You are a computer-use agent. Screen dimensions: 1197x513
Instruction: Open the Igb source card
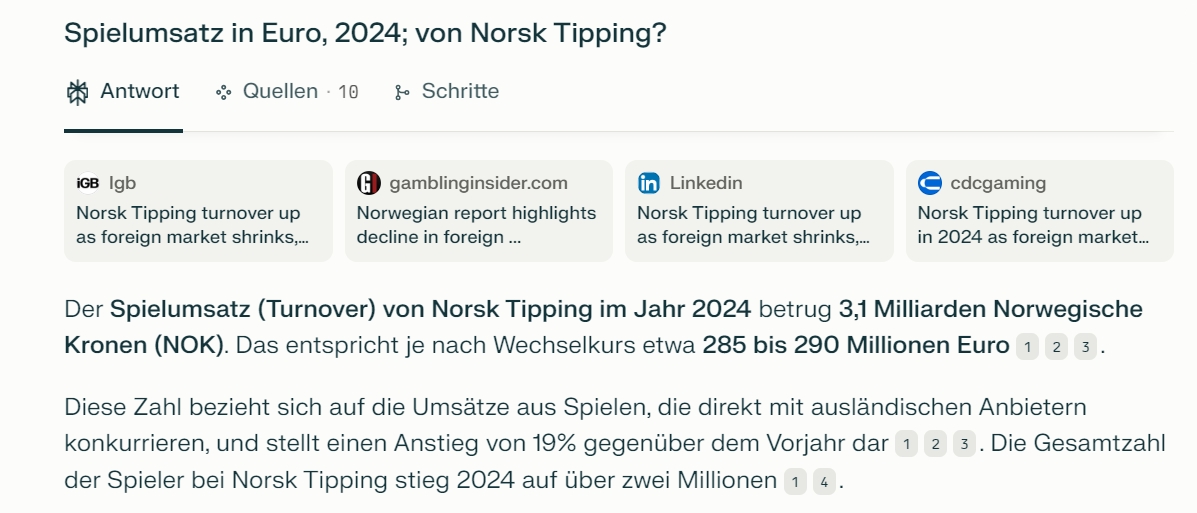point(198,211)
